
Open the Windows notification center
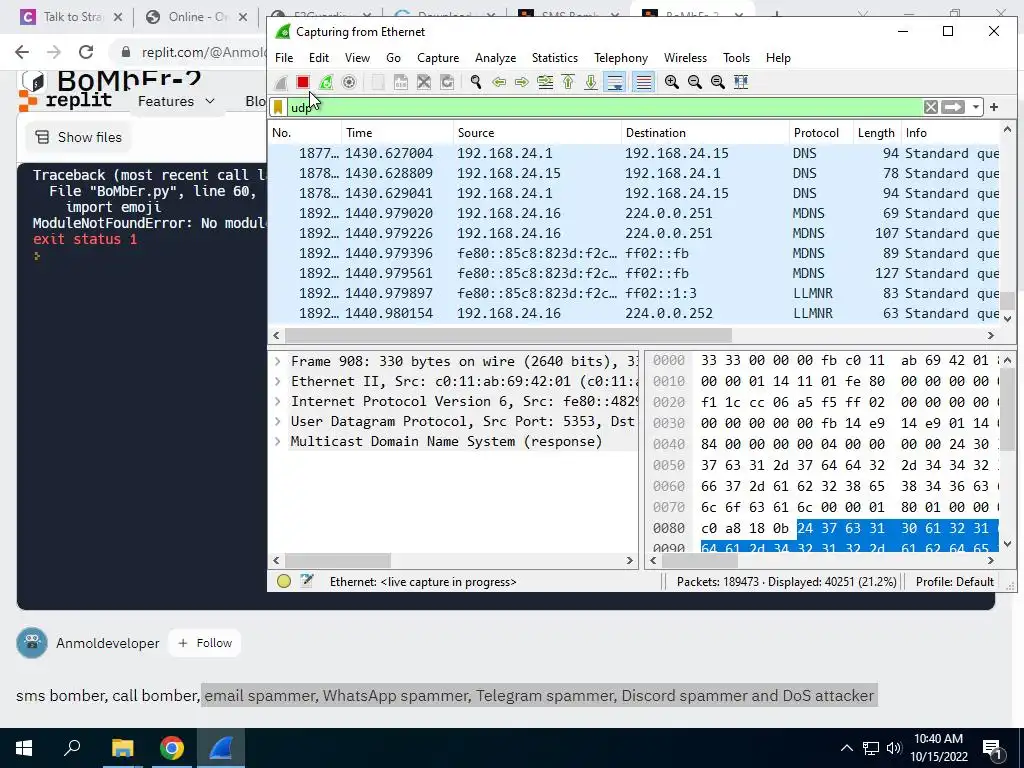[992, 748]
